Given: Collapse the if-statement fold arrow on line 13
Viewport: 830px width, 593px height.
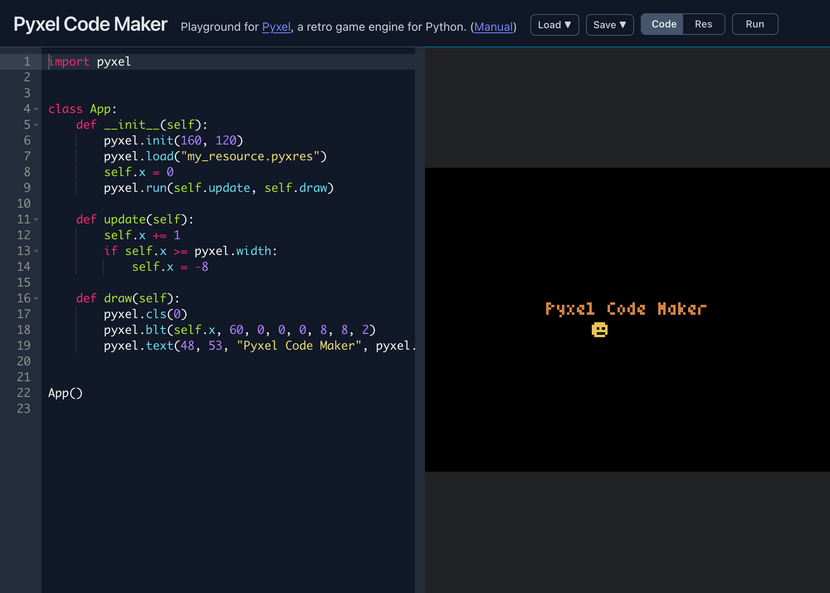Looking at the screenshot, I should coord(36,251).
